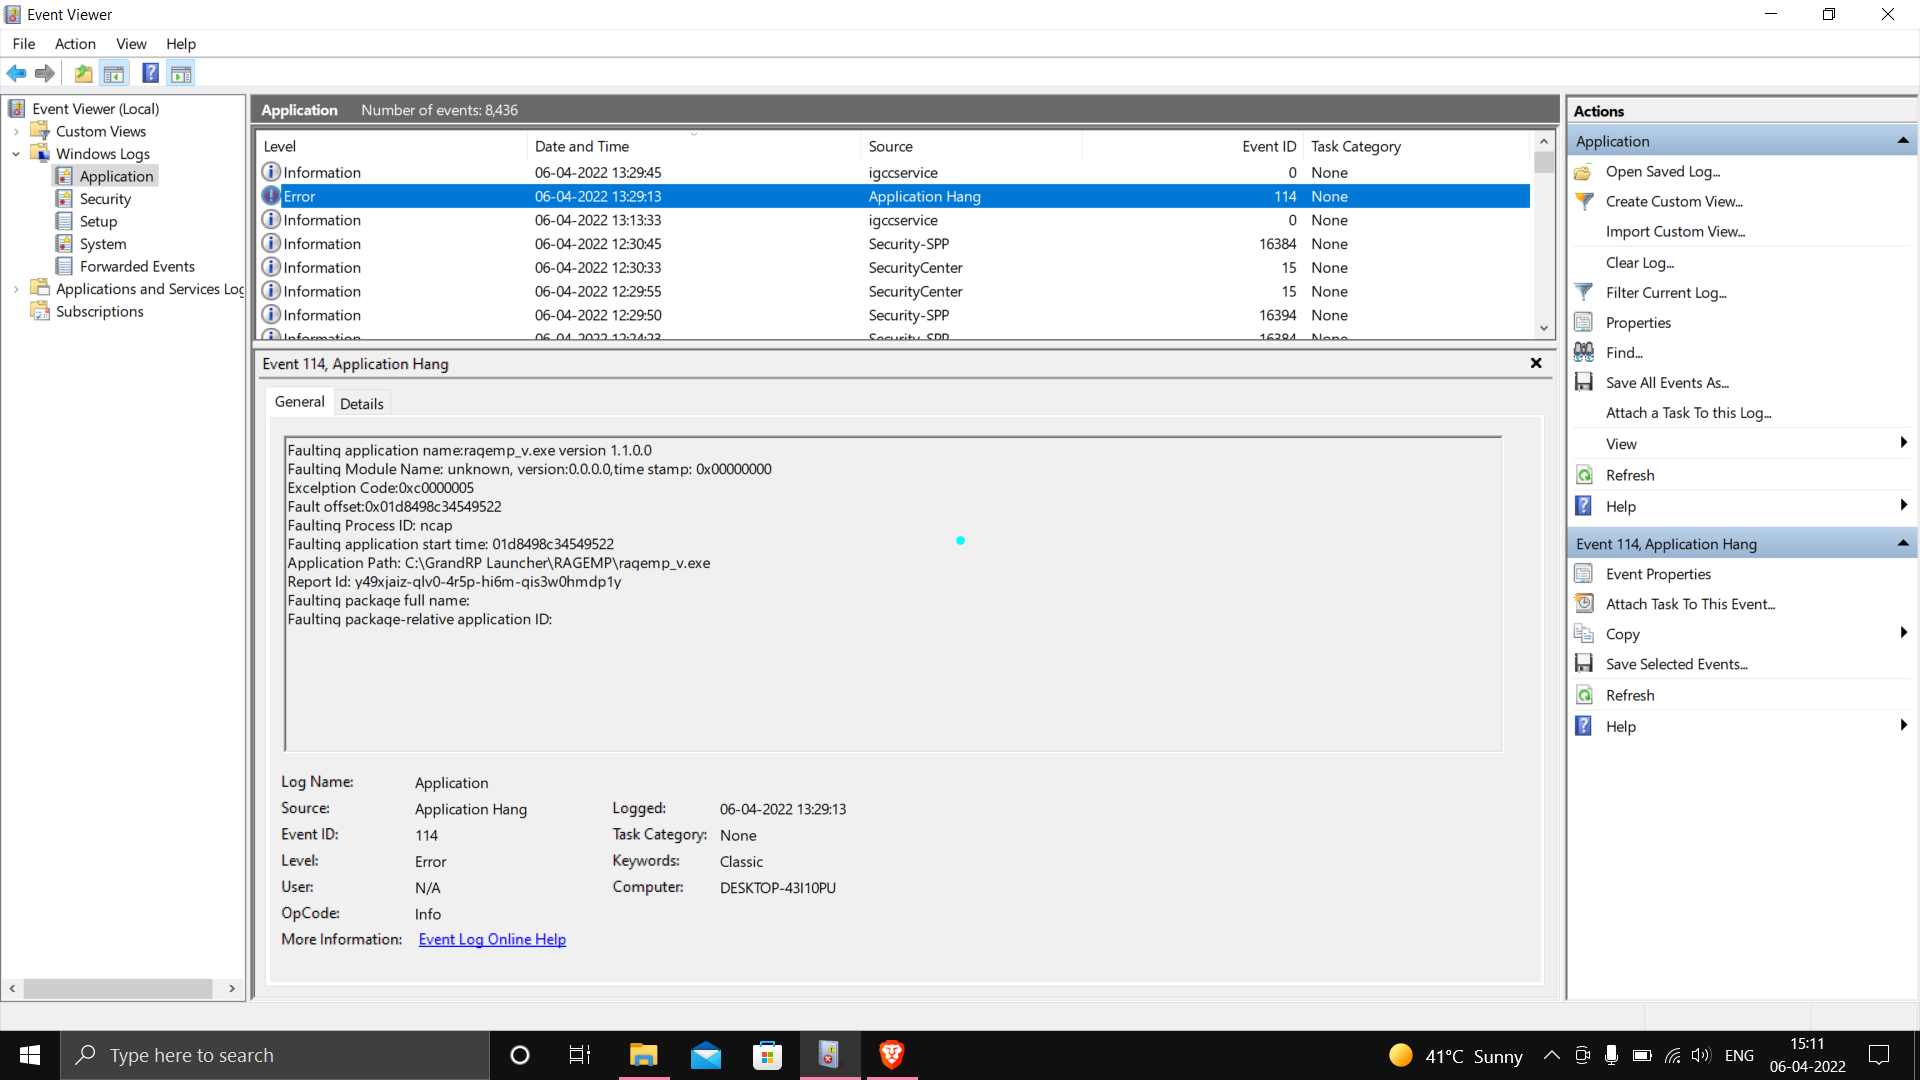Screen dimensions: 1920x1080
Task: Click the blue Help toolbar icon
Action: pyautogui.click(x=150, y=73)
